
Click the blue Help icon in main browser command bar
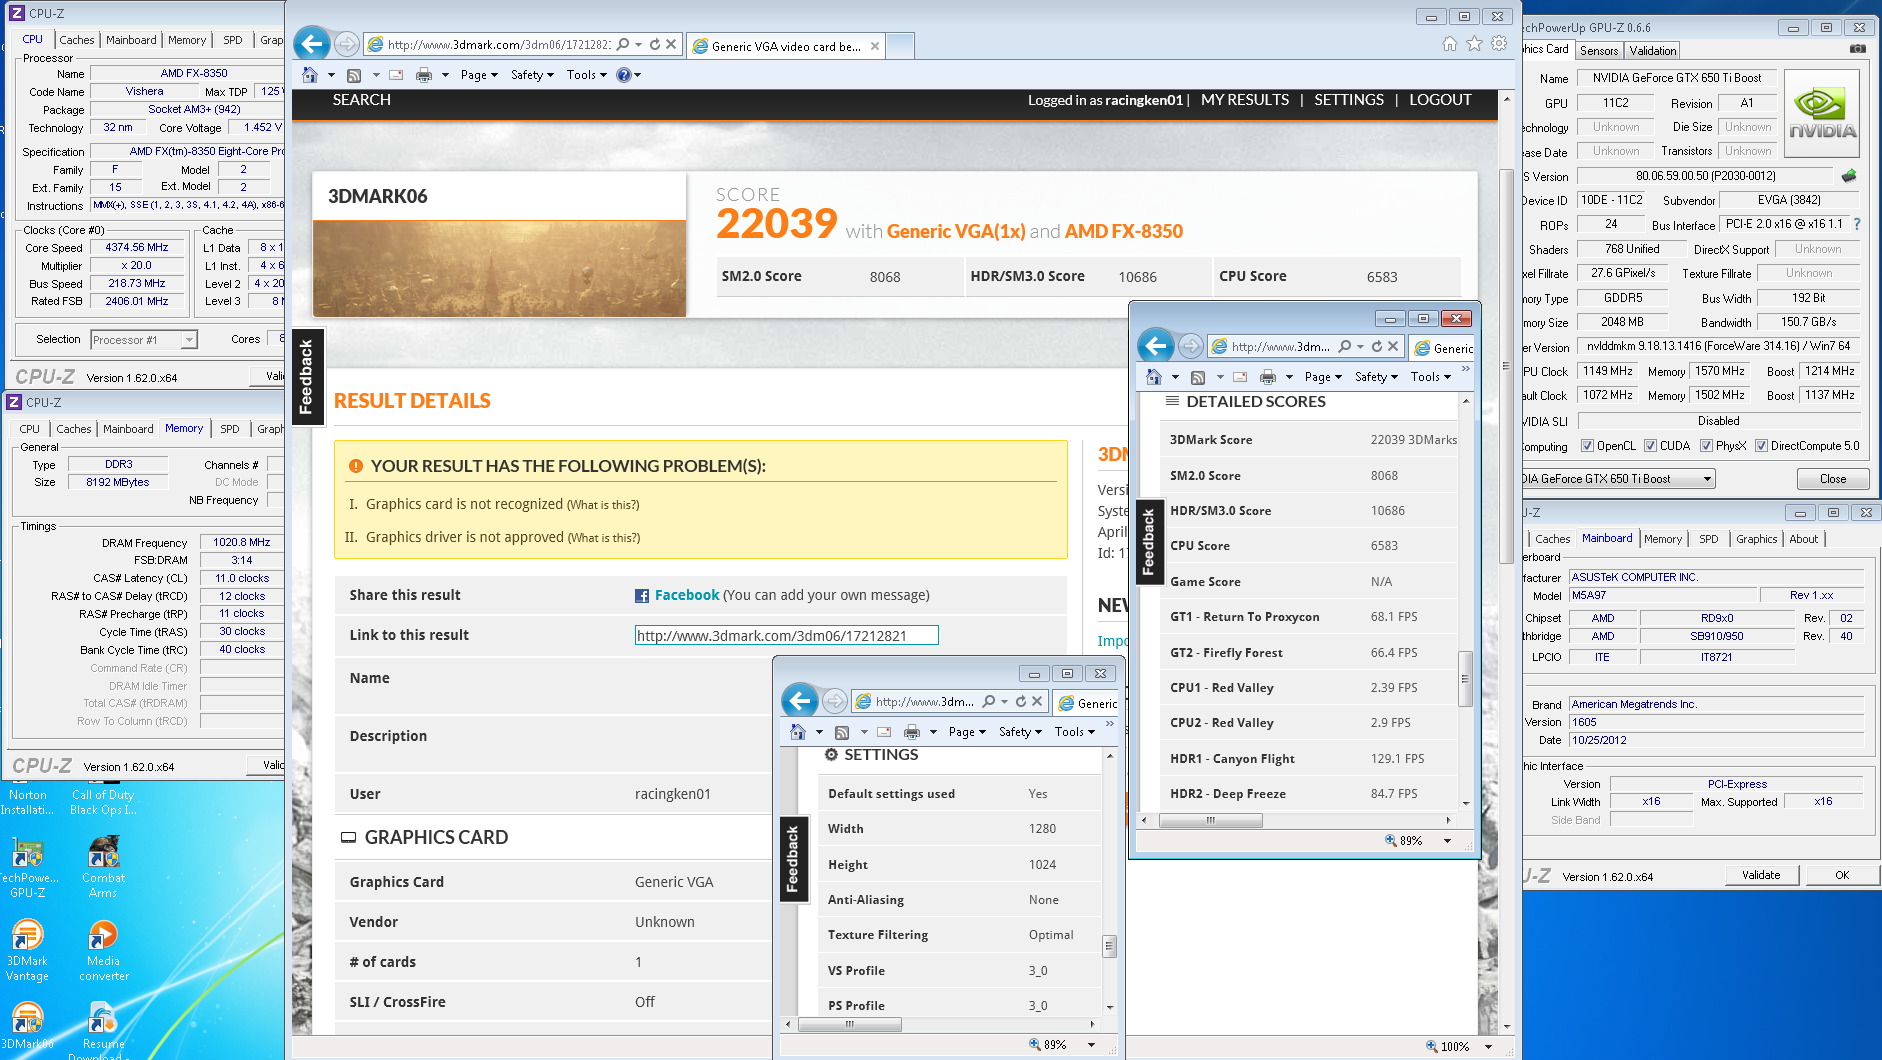pos(624,75)
